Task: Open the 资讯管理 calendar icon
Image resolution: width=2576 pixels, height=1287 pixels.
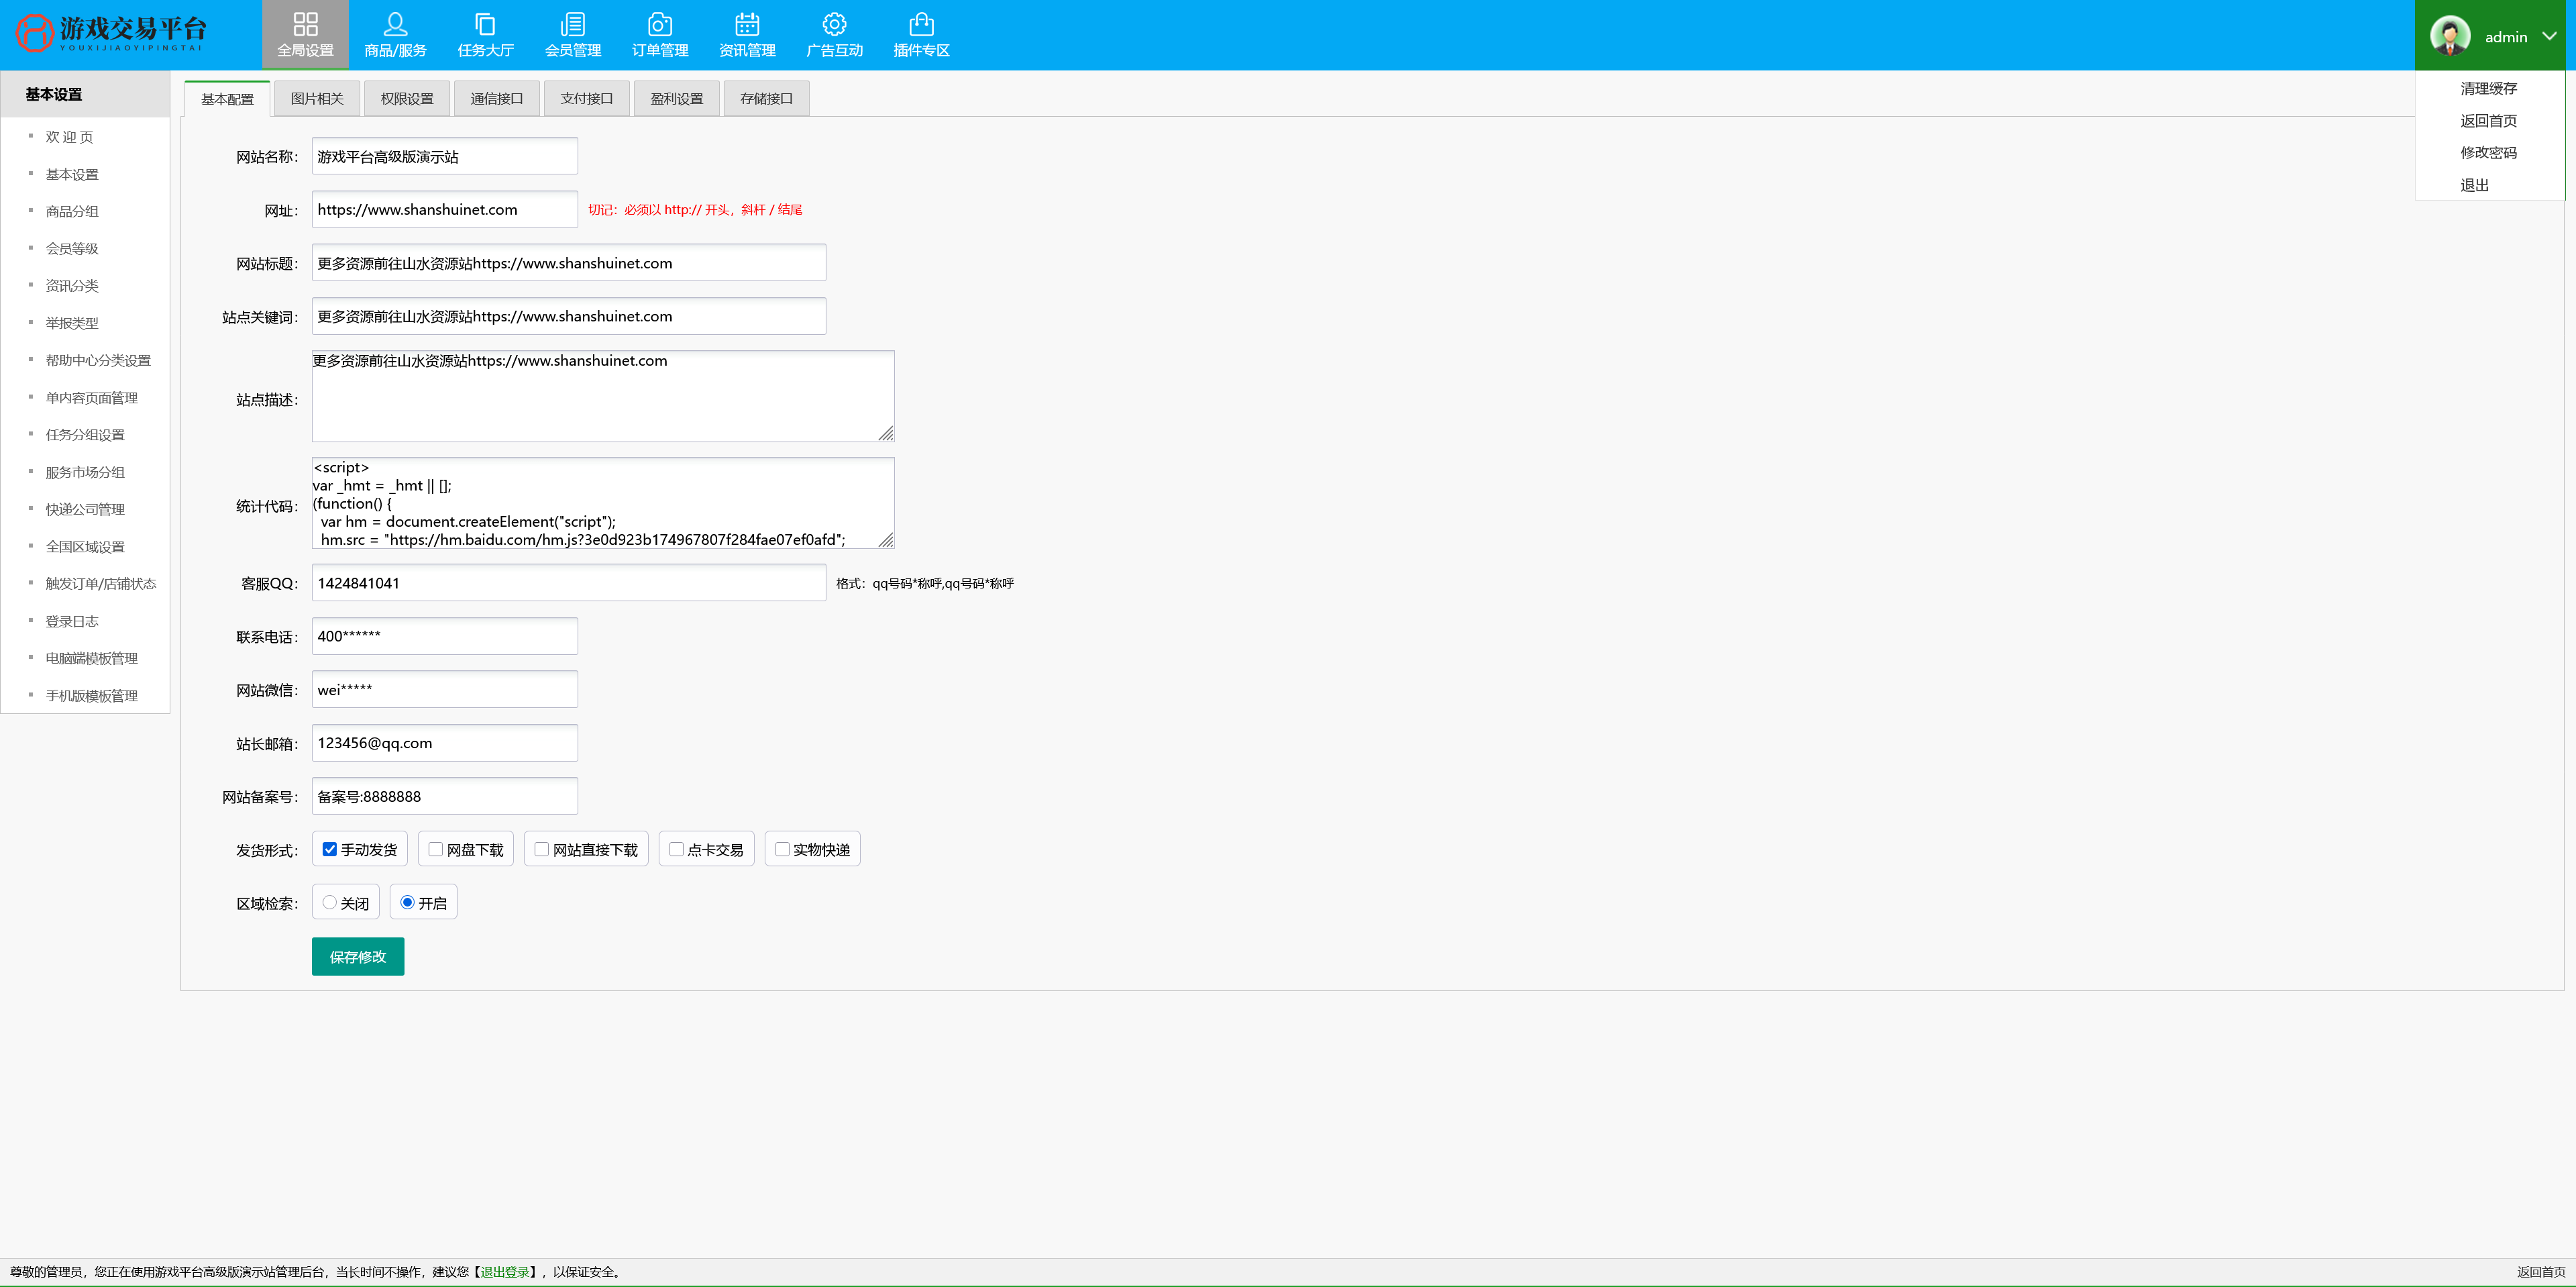Action: coord(747,24)
